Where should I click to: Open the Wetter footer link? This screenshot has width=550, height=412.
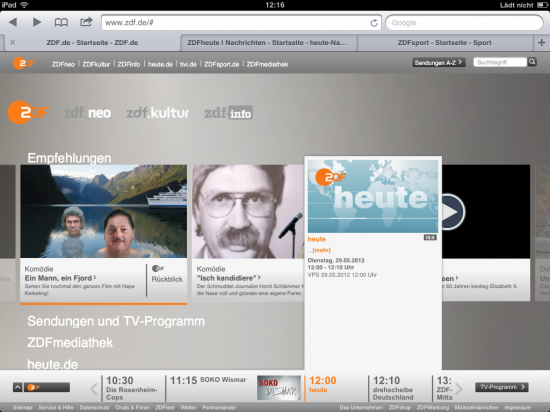[188, 407]
